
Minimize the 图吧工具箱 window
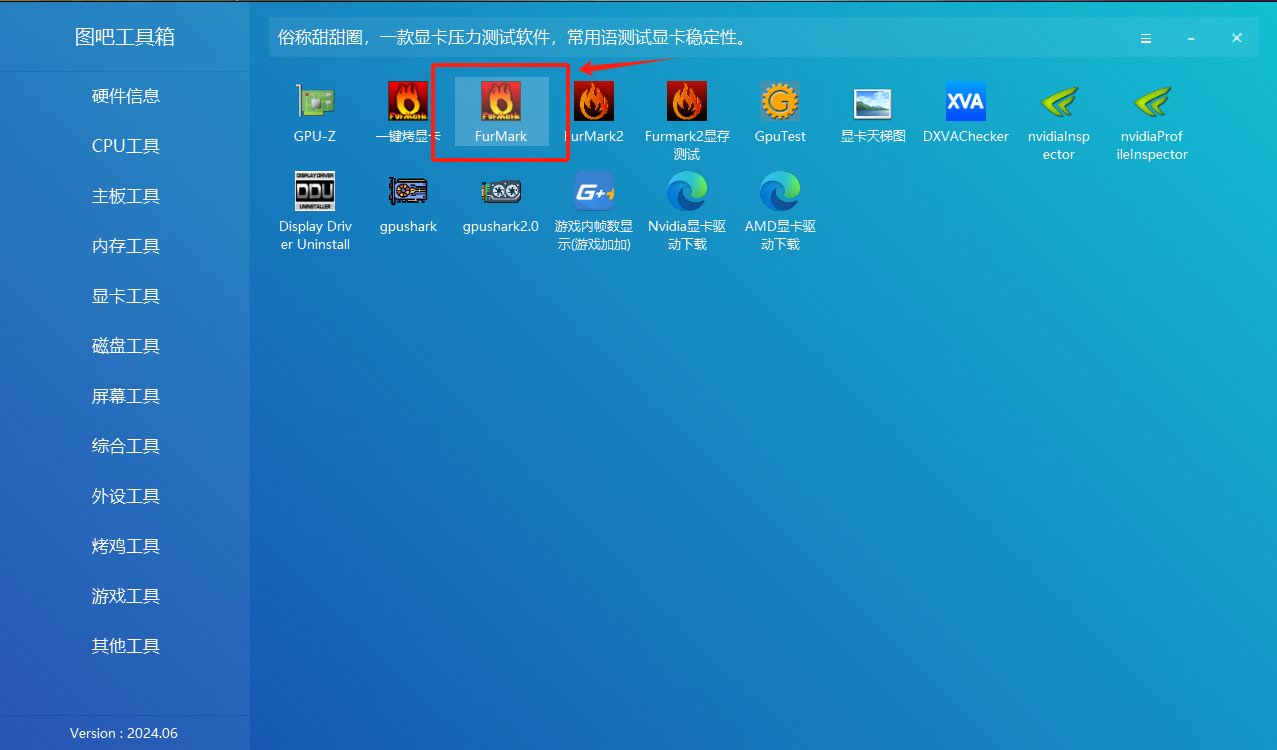[1191, 38]
